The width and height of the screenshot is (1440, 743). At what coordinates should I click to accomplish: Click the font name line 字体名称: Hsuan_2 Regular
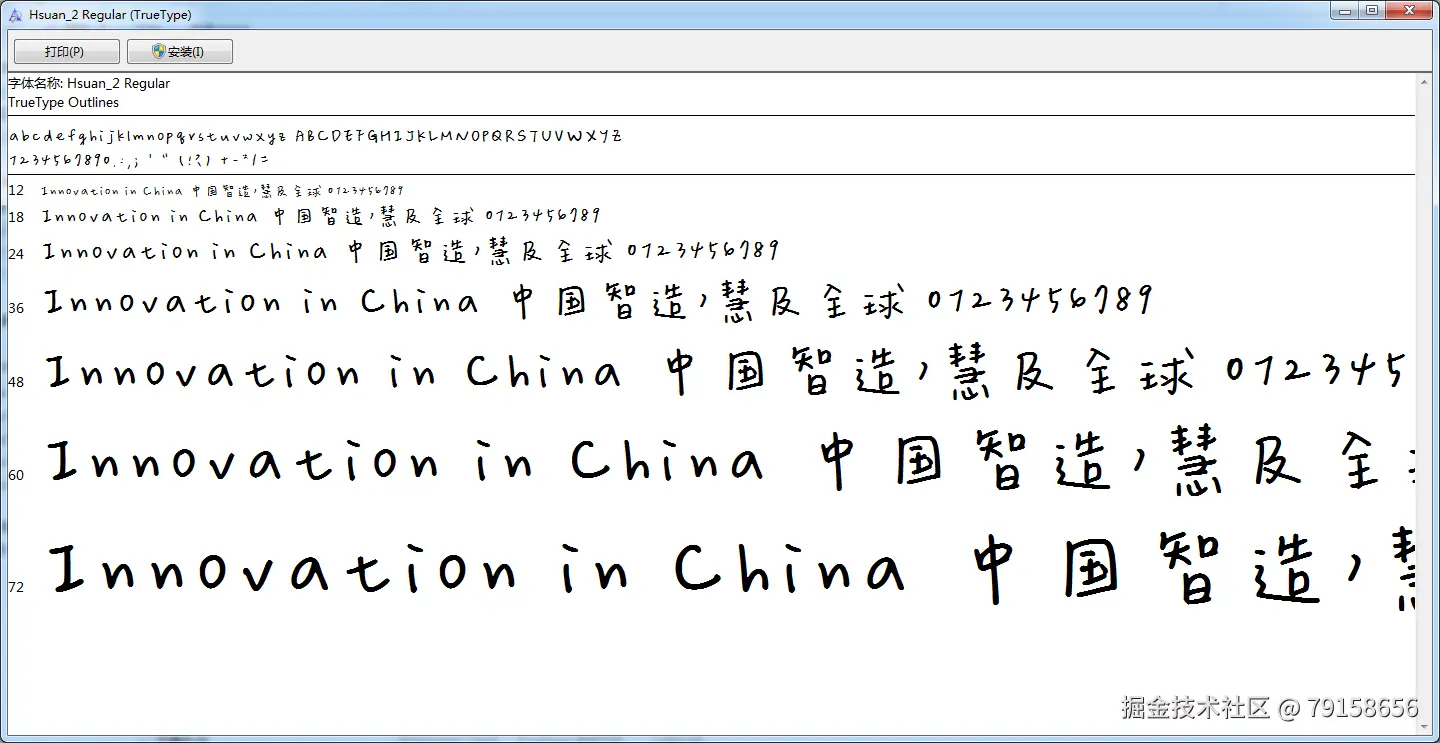click(89, 84)
